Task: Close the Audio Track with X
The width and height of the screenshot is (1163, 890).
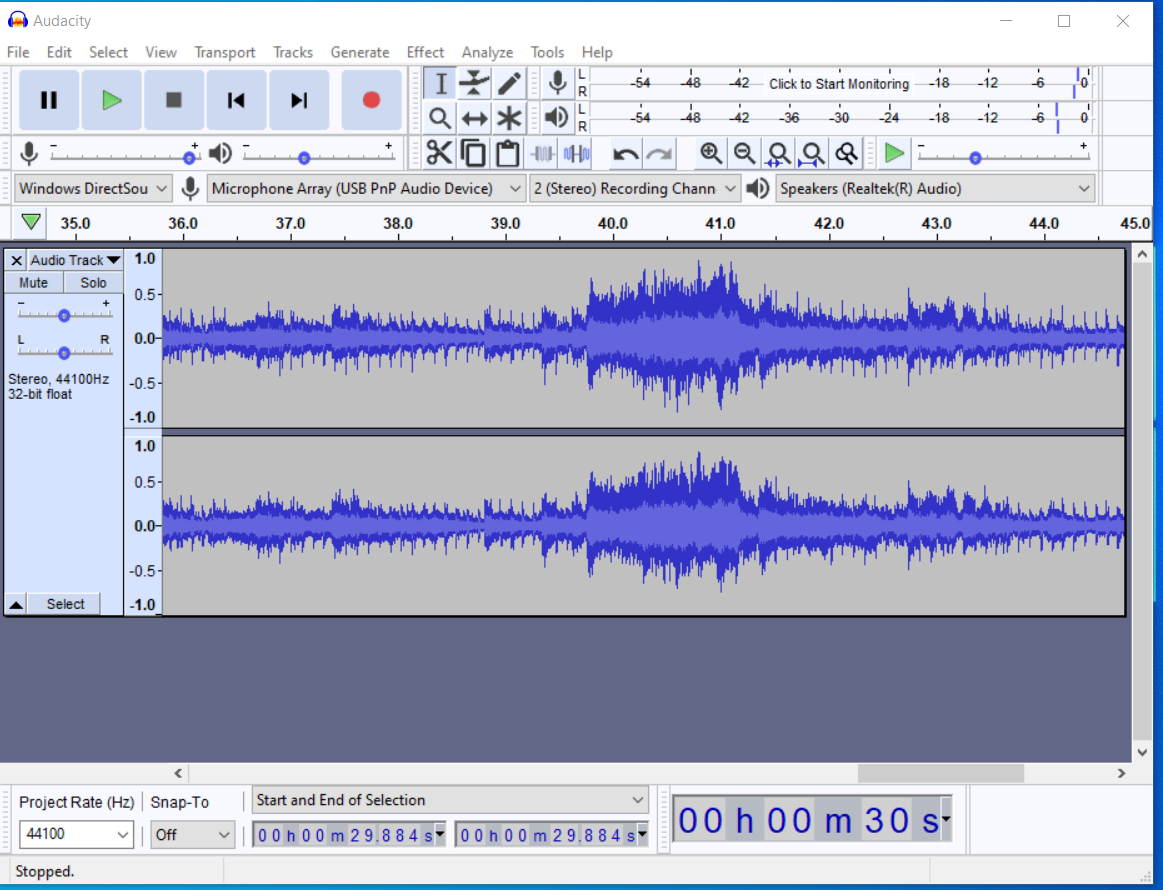Action: (16, 260)
